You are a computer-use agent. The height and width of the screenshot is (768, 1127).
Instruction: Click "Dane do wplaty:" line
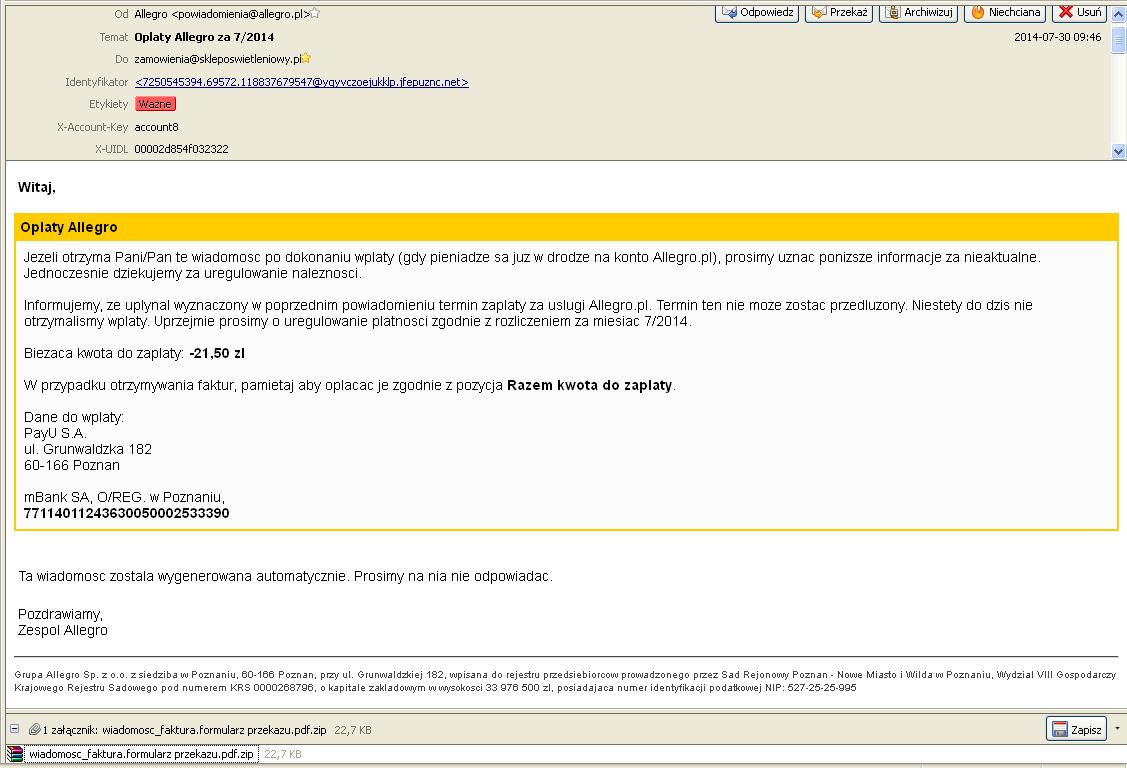[x=73, y=417]
